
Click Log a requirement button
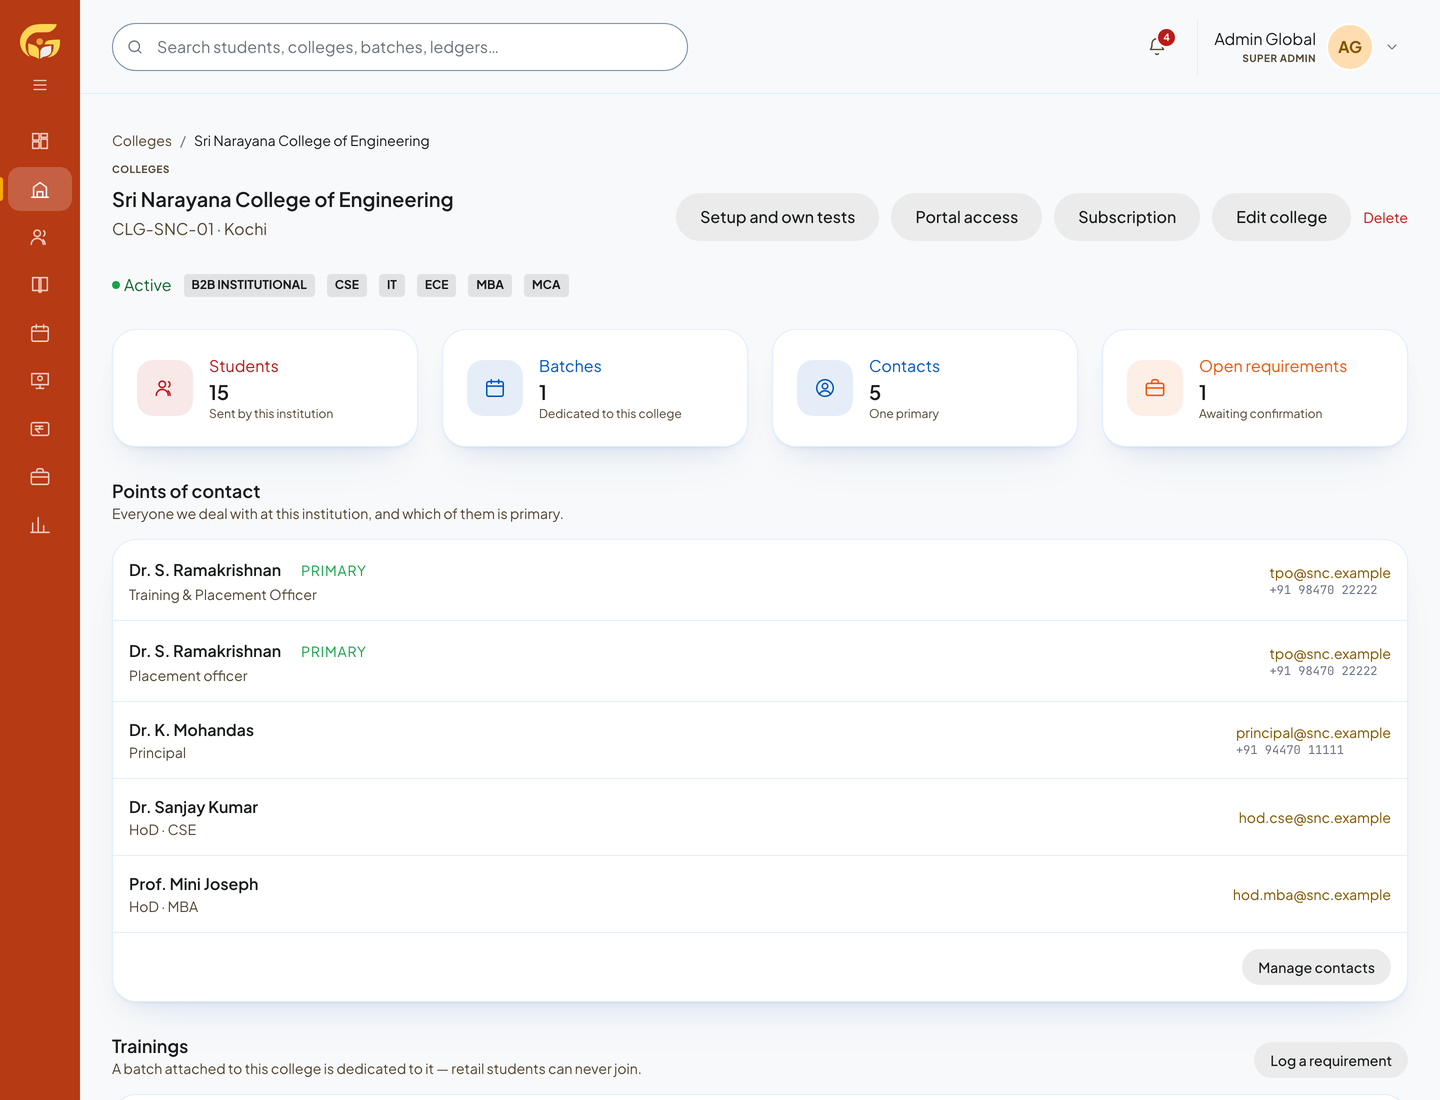click(1330, 1060)
